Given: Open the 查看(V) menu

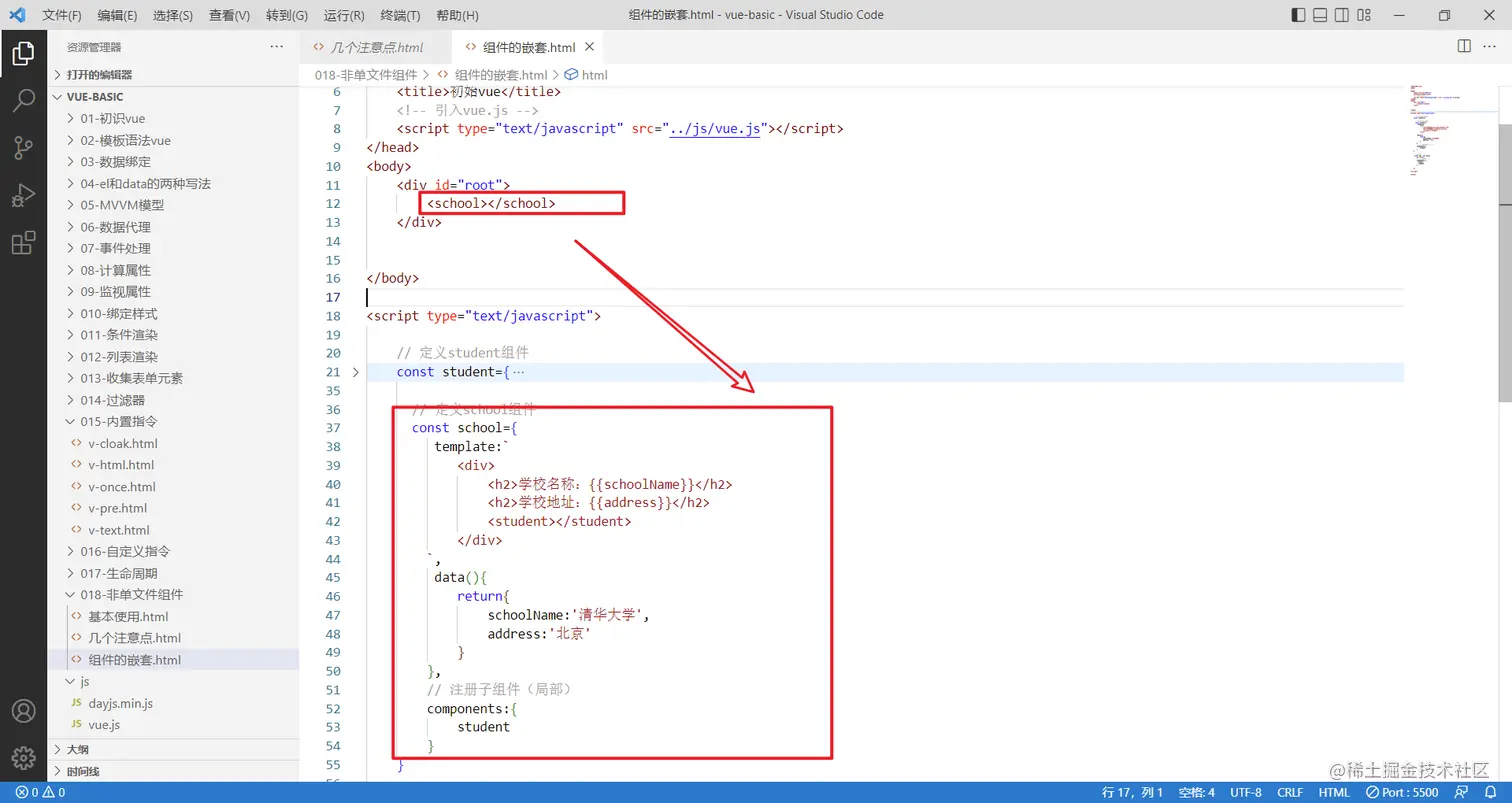Looking at the screenshot, I should (229, 15).
